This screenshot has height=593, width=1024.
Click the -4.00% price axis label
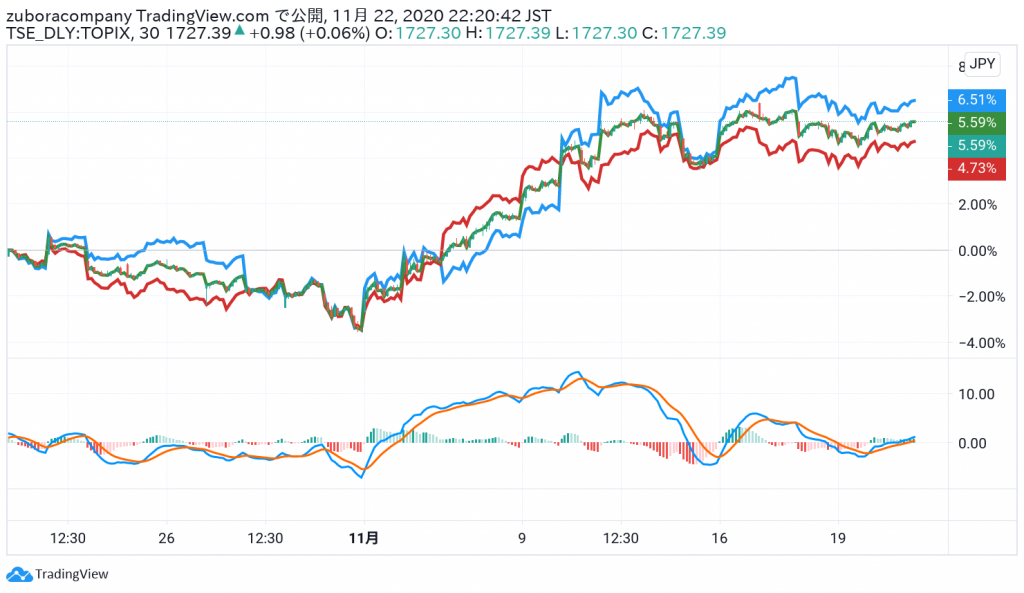coord(975,343)
